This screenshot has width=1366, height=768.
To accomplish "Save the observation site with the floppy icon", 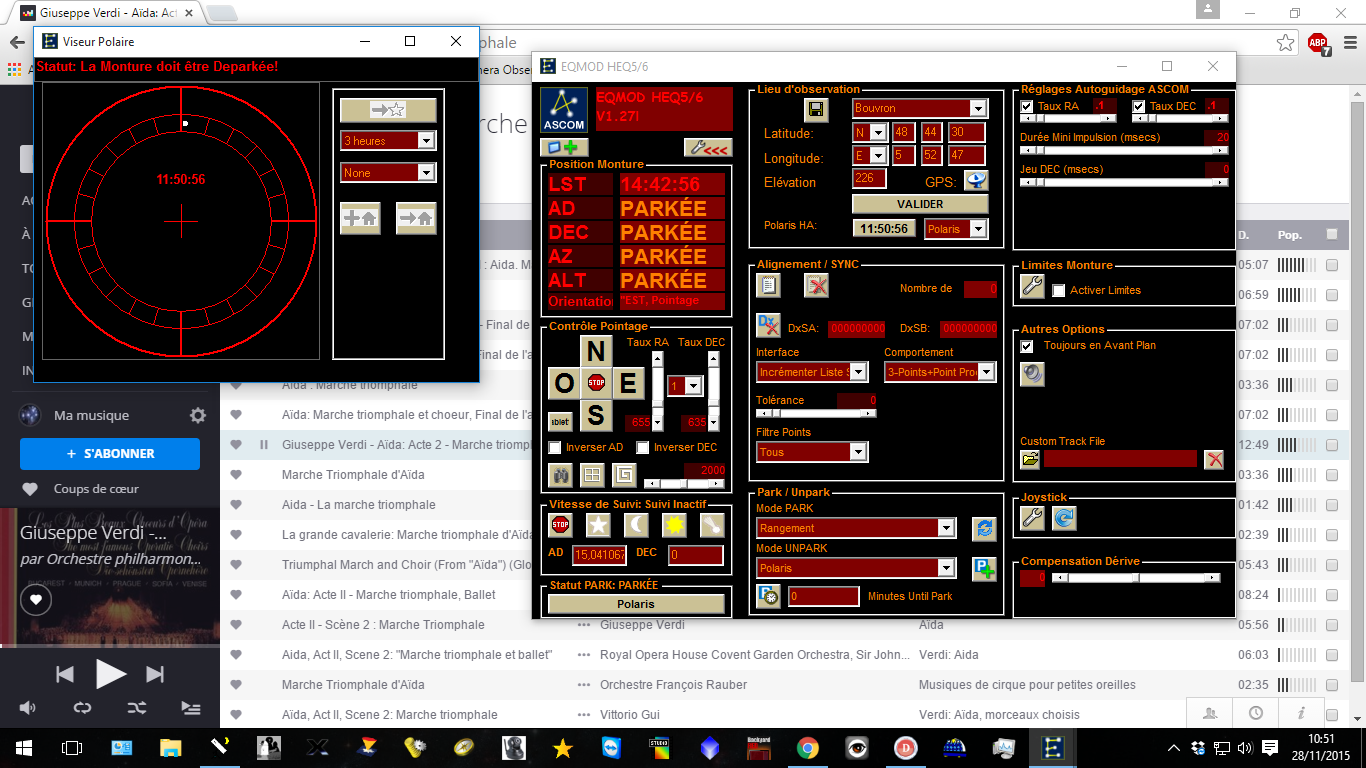I will 817,109.
